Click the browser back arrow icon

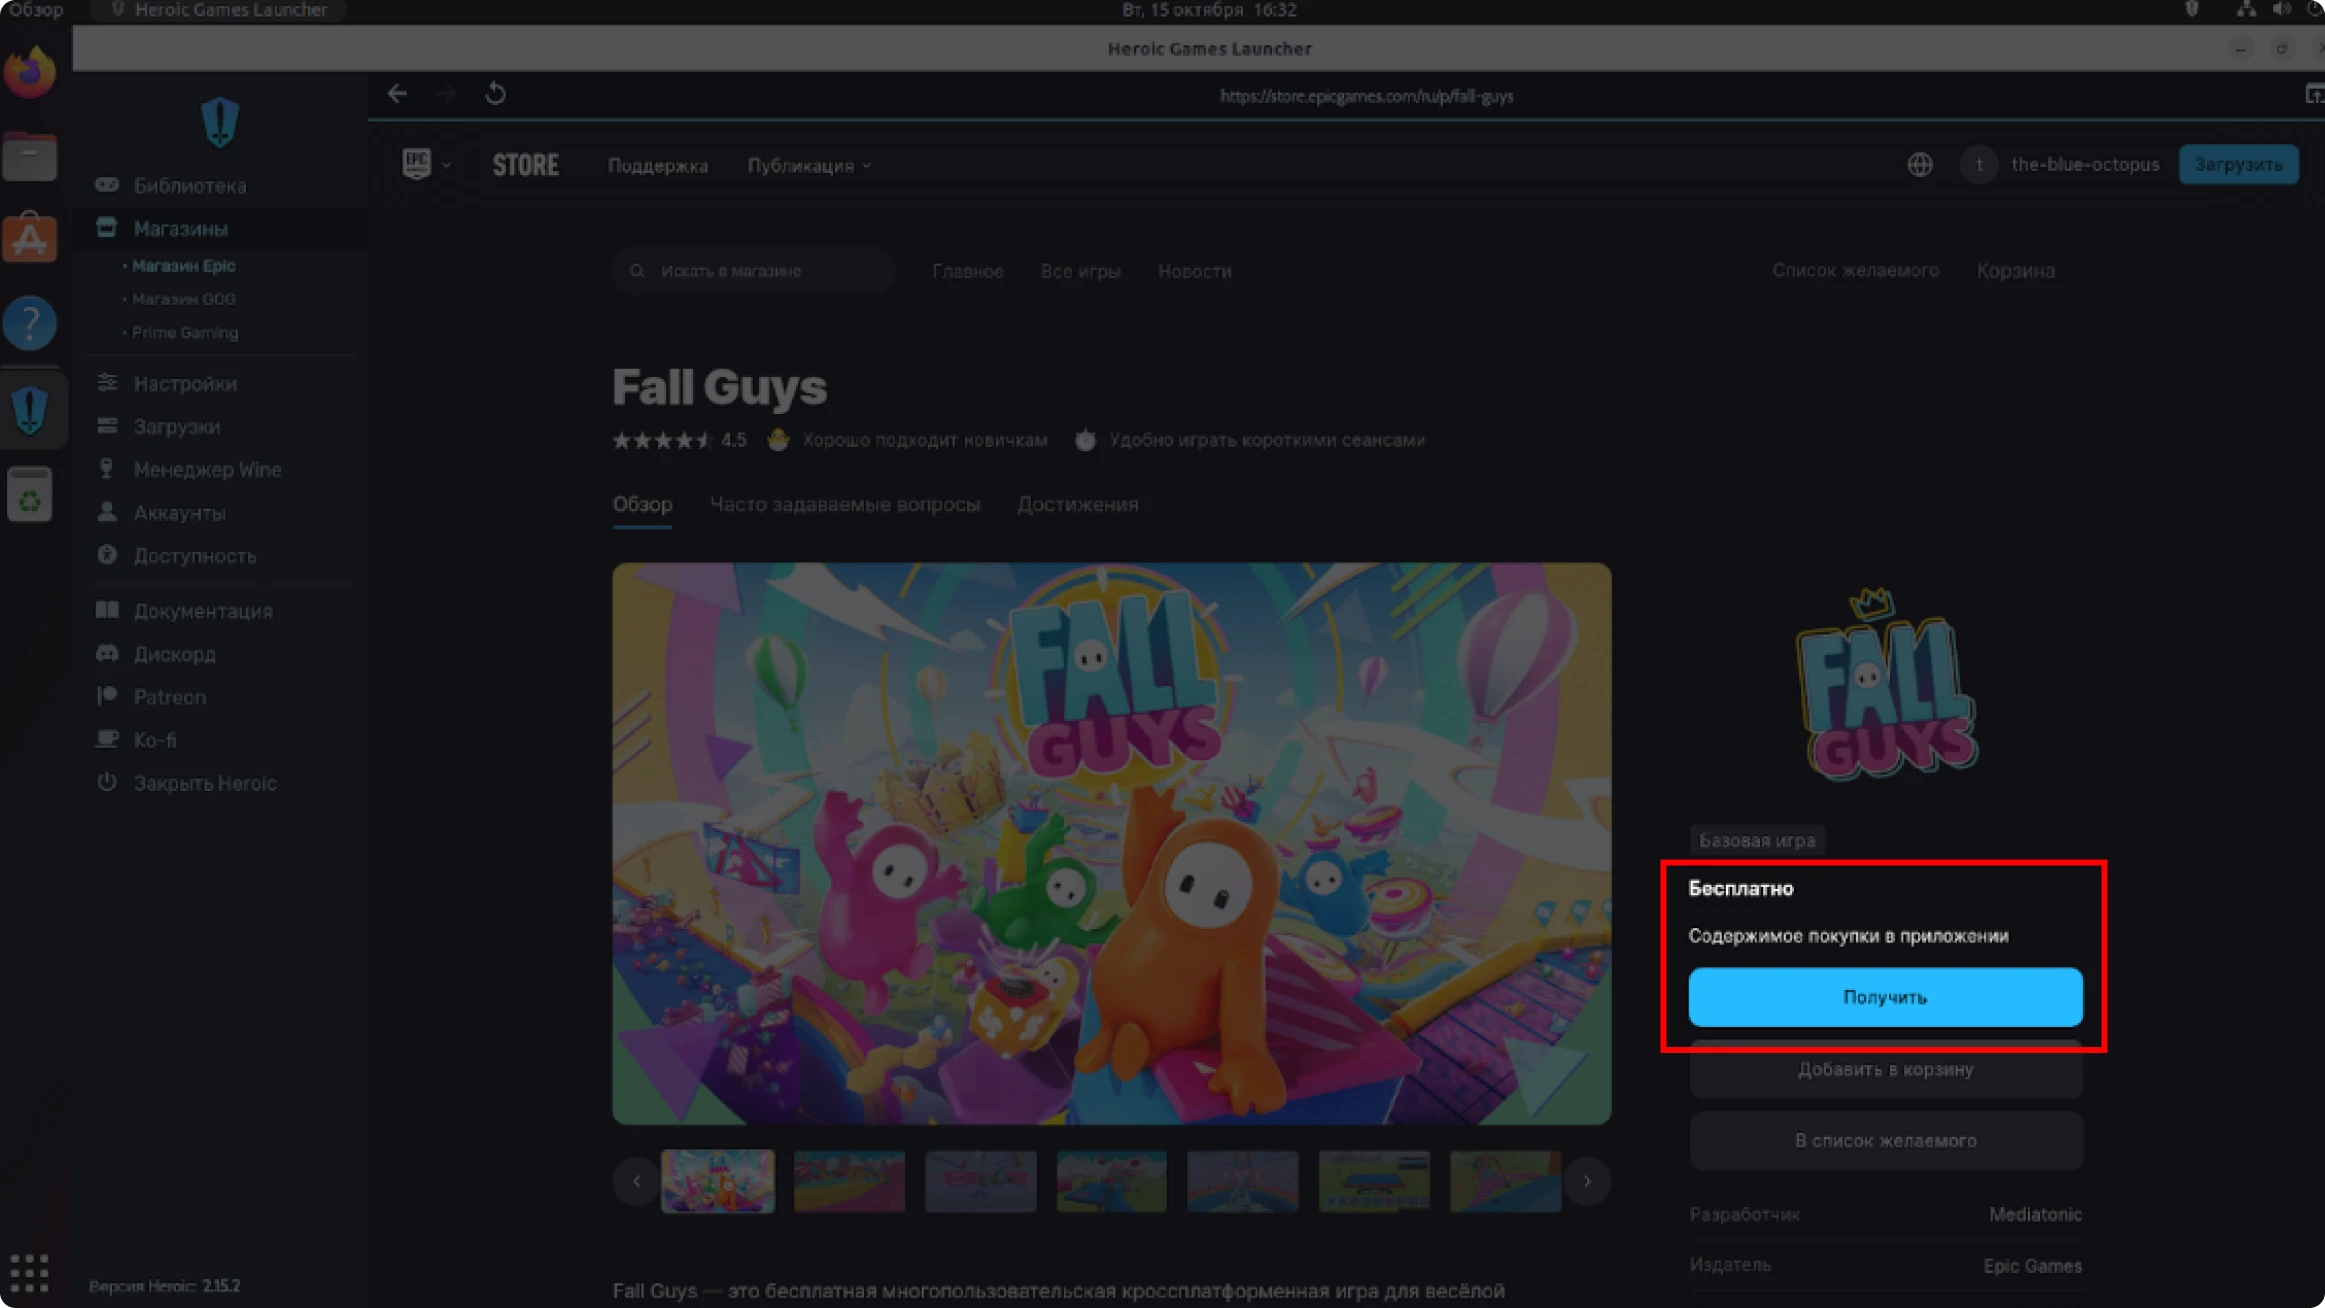397,94
